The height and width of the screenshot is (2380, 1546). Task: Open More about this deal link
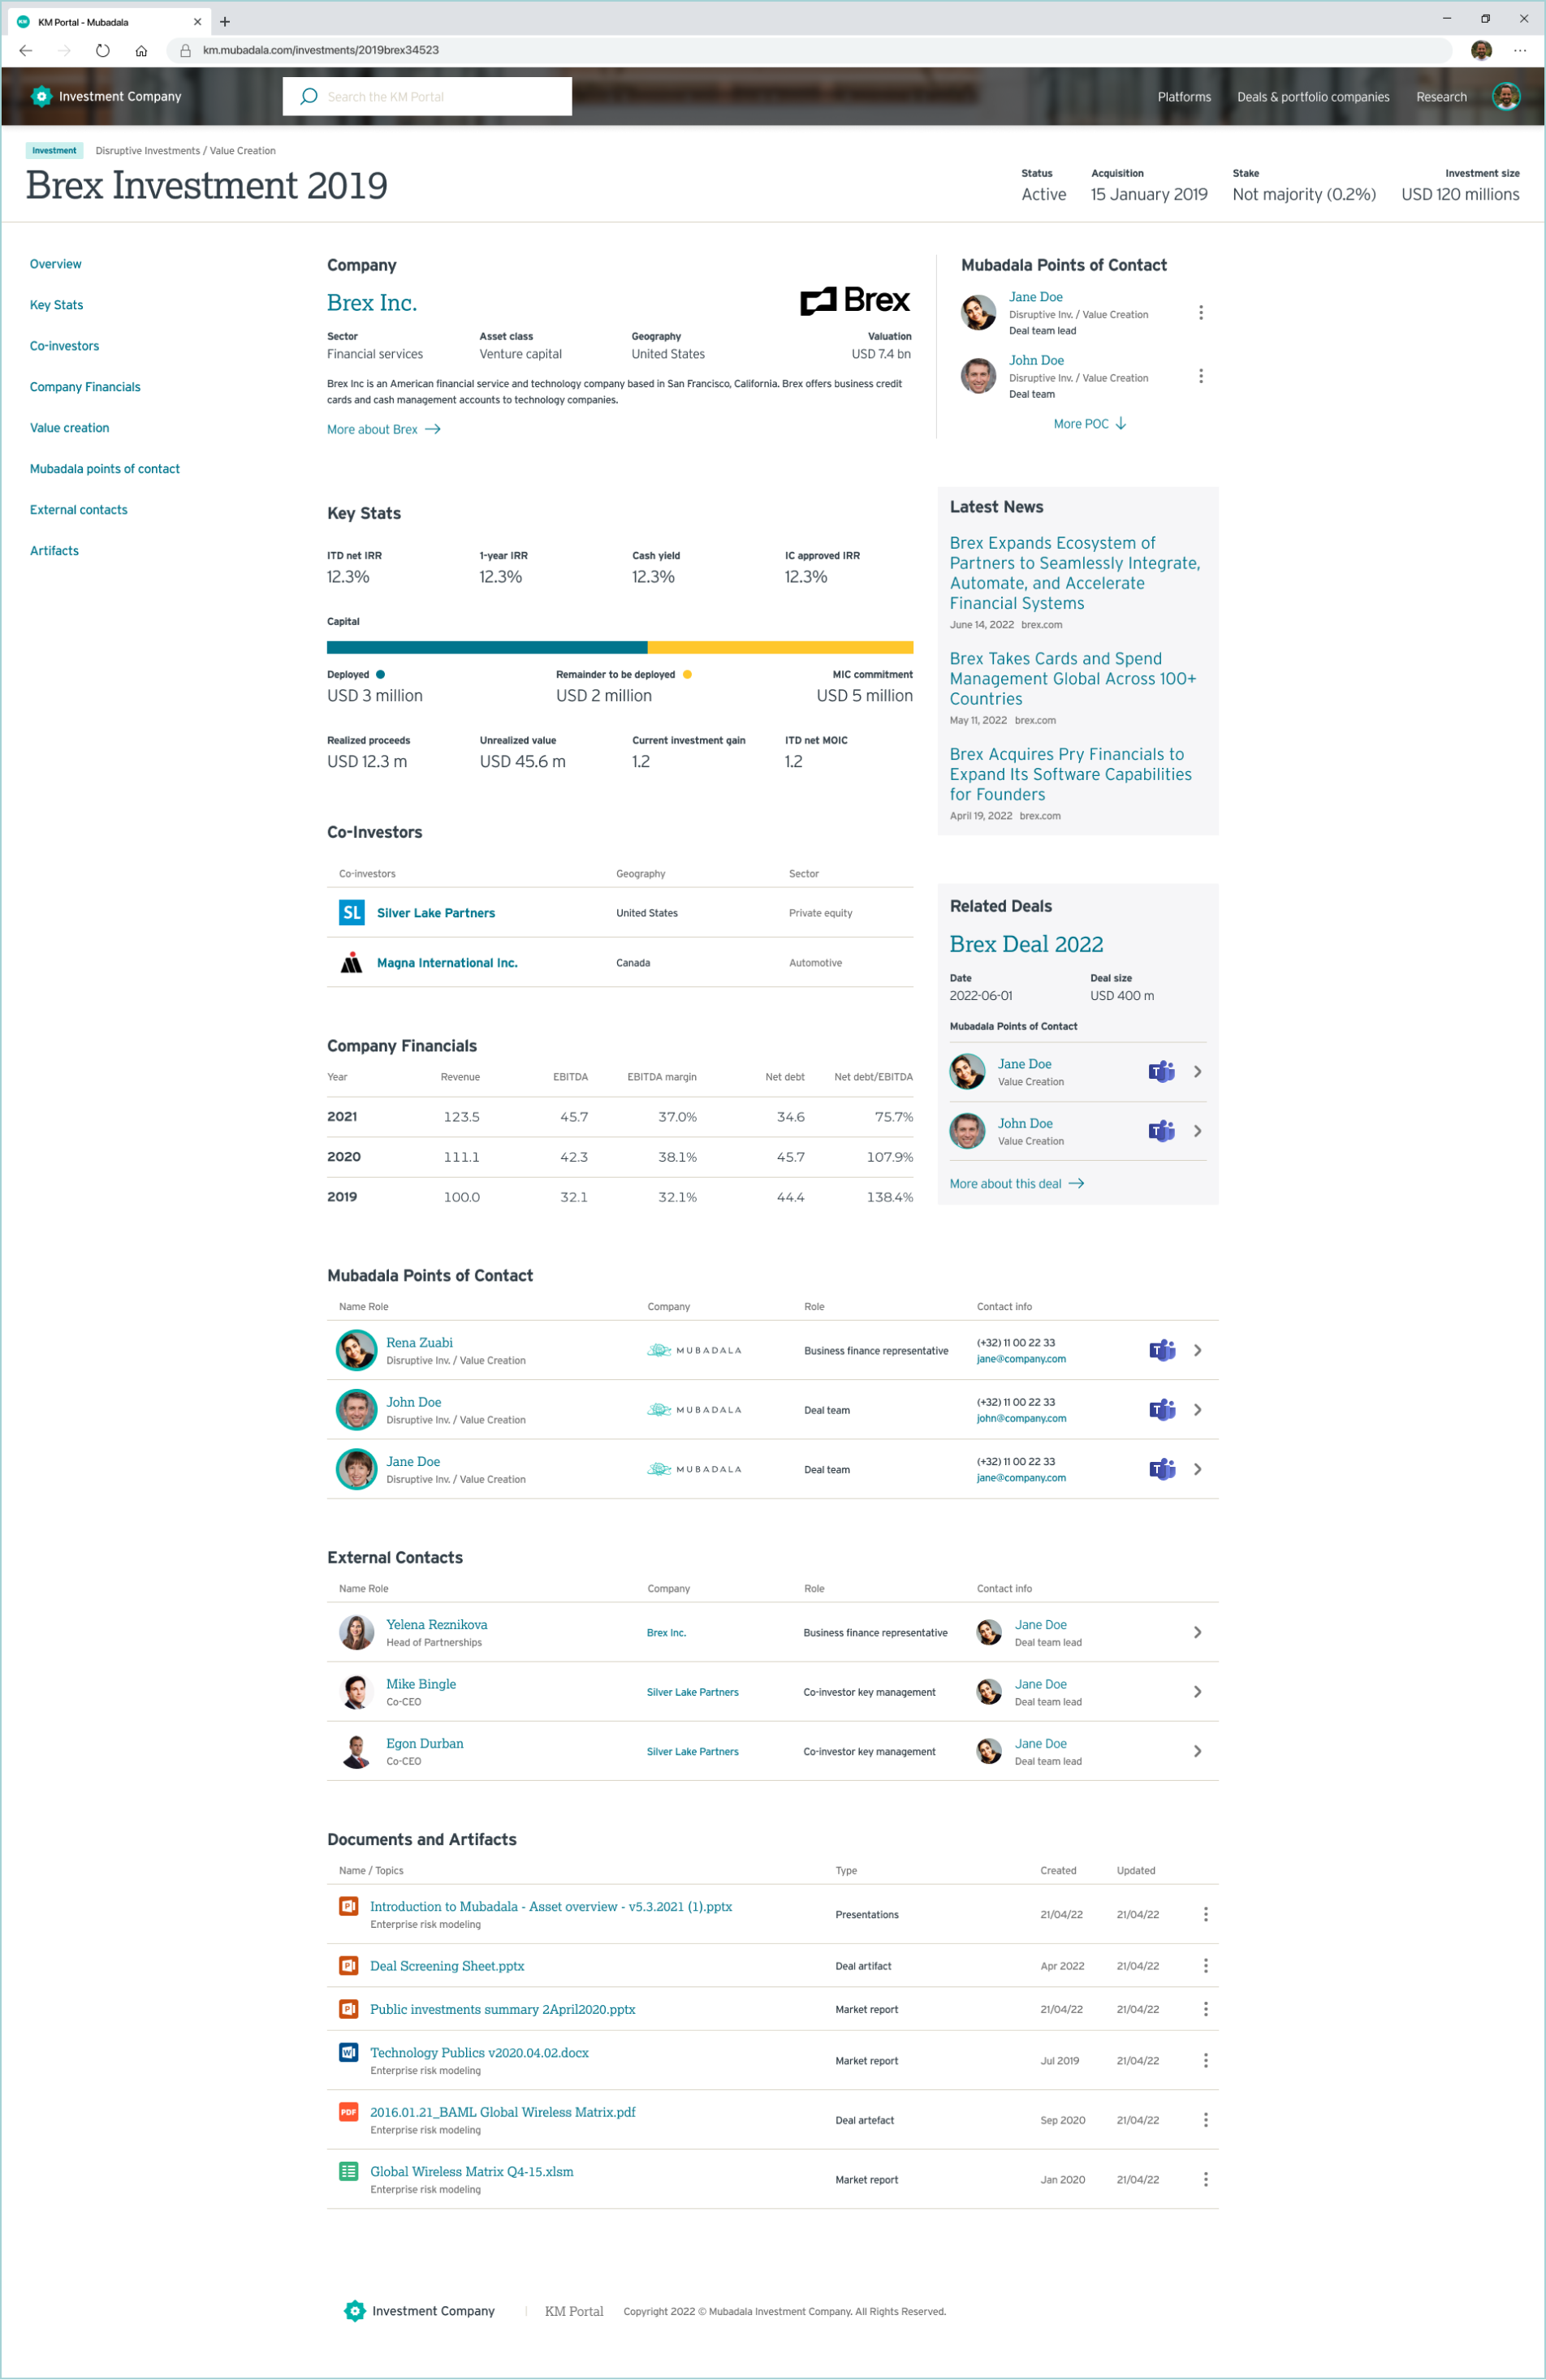pos(1017,1184)
